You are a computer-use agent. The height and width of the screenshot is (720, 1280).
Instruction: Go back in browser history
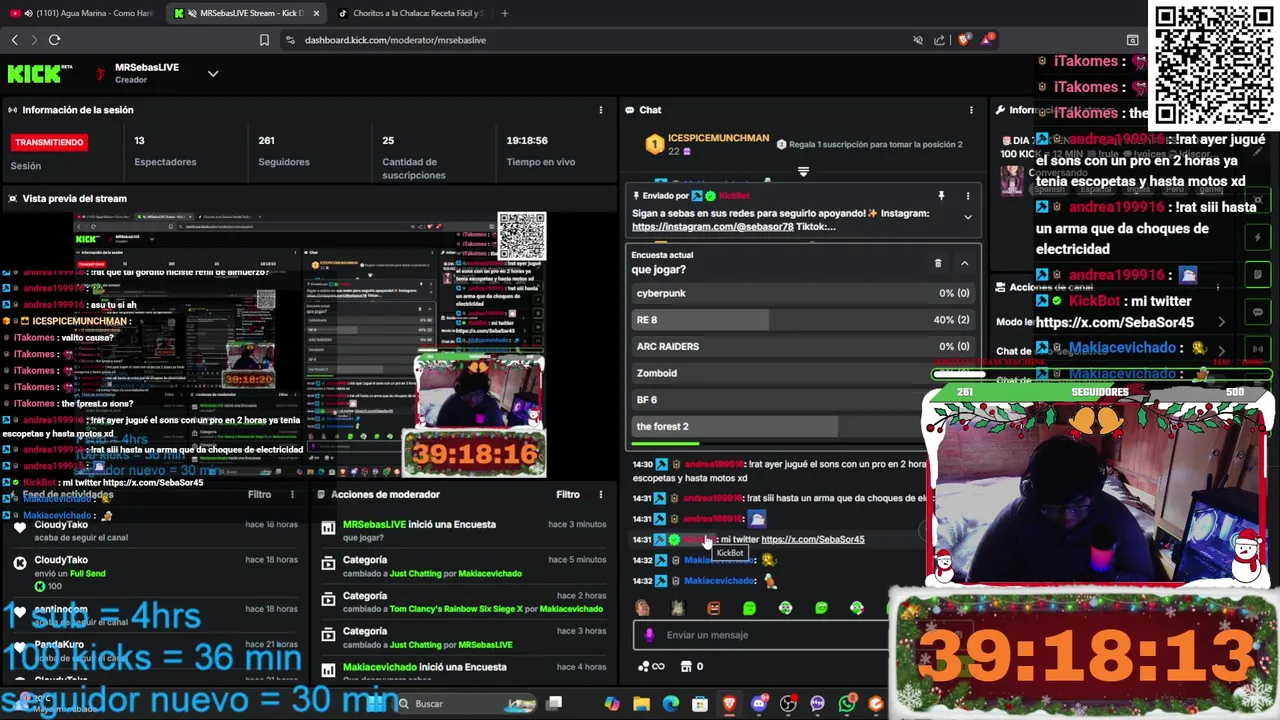[x=15, y=40]
